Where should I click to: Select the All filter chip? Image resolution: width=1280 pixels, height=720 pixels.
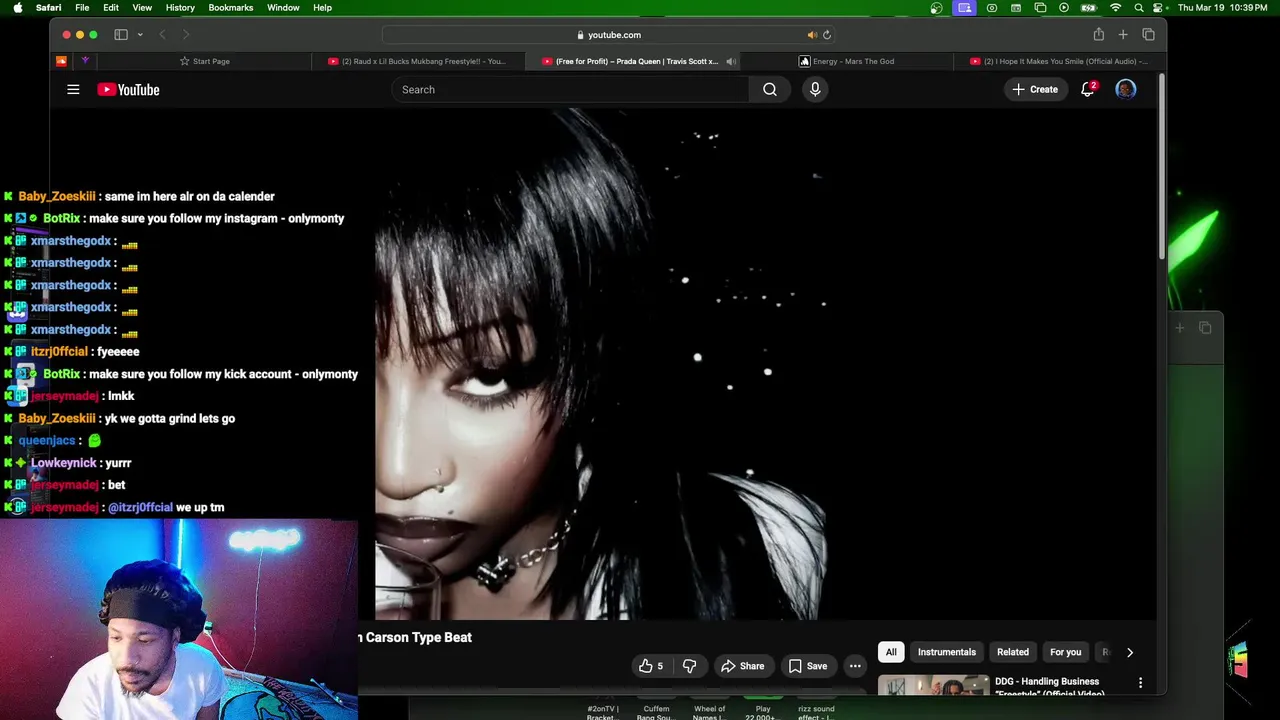[891, 652]
